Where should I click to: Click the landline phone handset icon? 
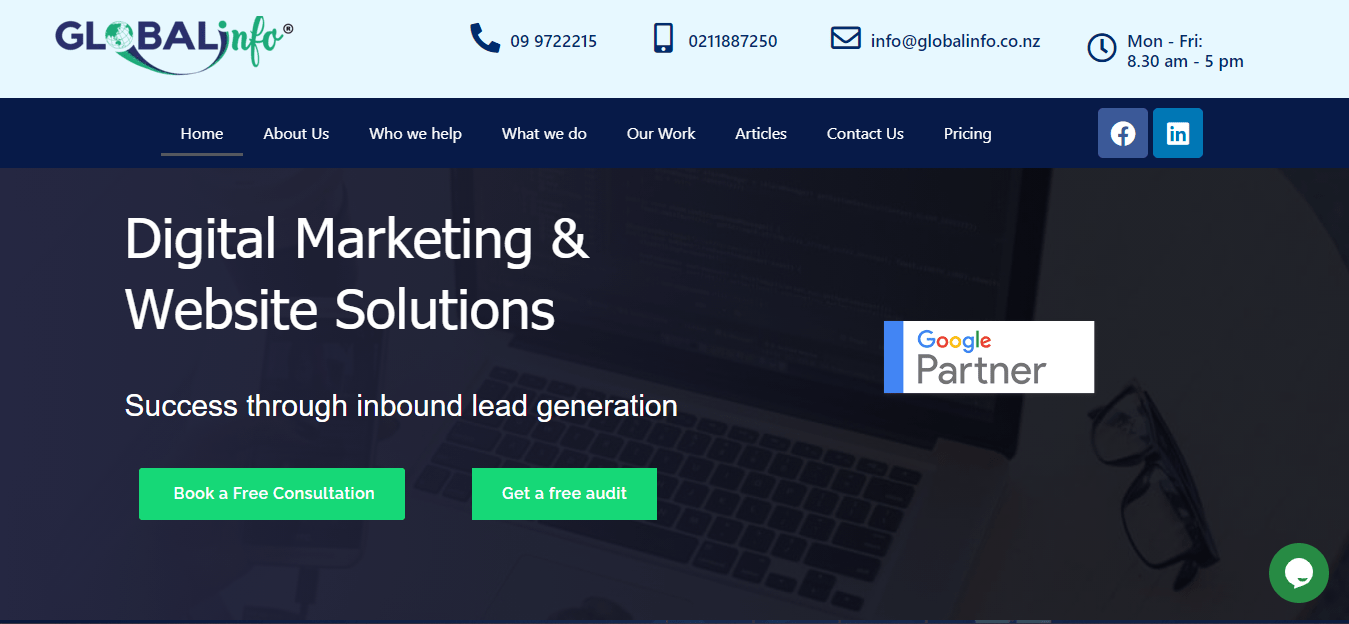(x=485, y=39)
